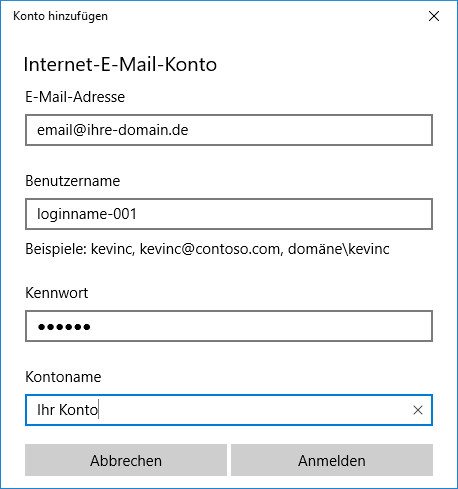The width and height of the screenshot is (458, 489).
Task: Click the kevinc@contoso.com example text
Action: coord(211,249)
